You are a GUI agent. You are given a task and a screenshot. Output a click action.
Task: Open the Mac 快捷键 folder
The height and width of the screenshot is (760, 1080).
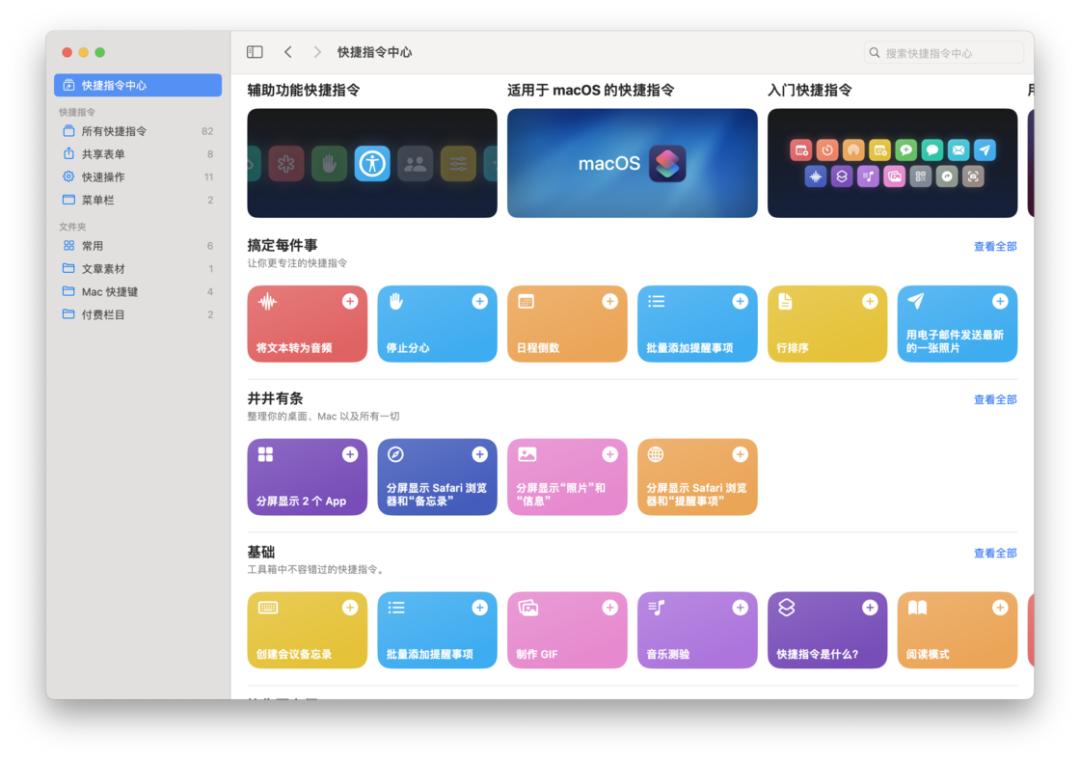coord(138,291)
